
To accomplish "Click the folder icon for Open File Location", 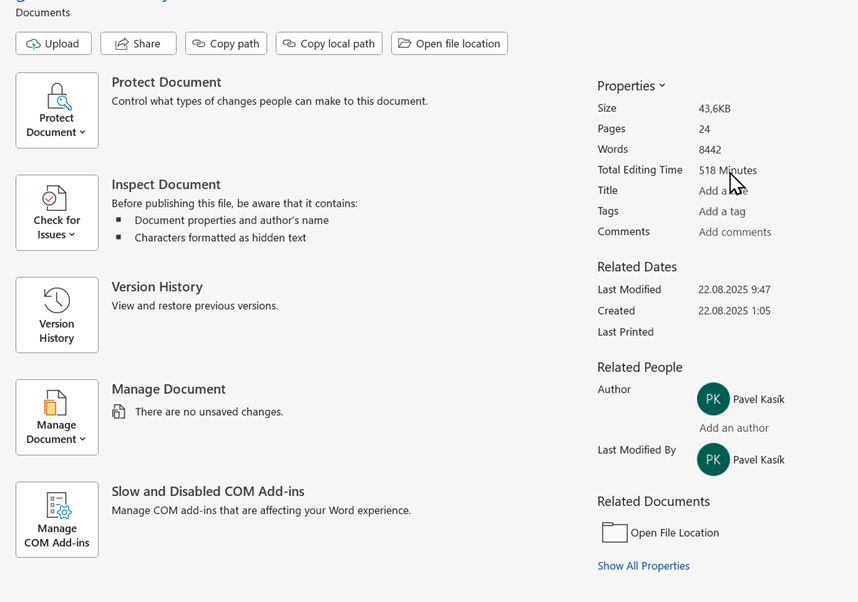I will click(614, 533).
